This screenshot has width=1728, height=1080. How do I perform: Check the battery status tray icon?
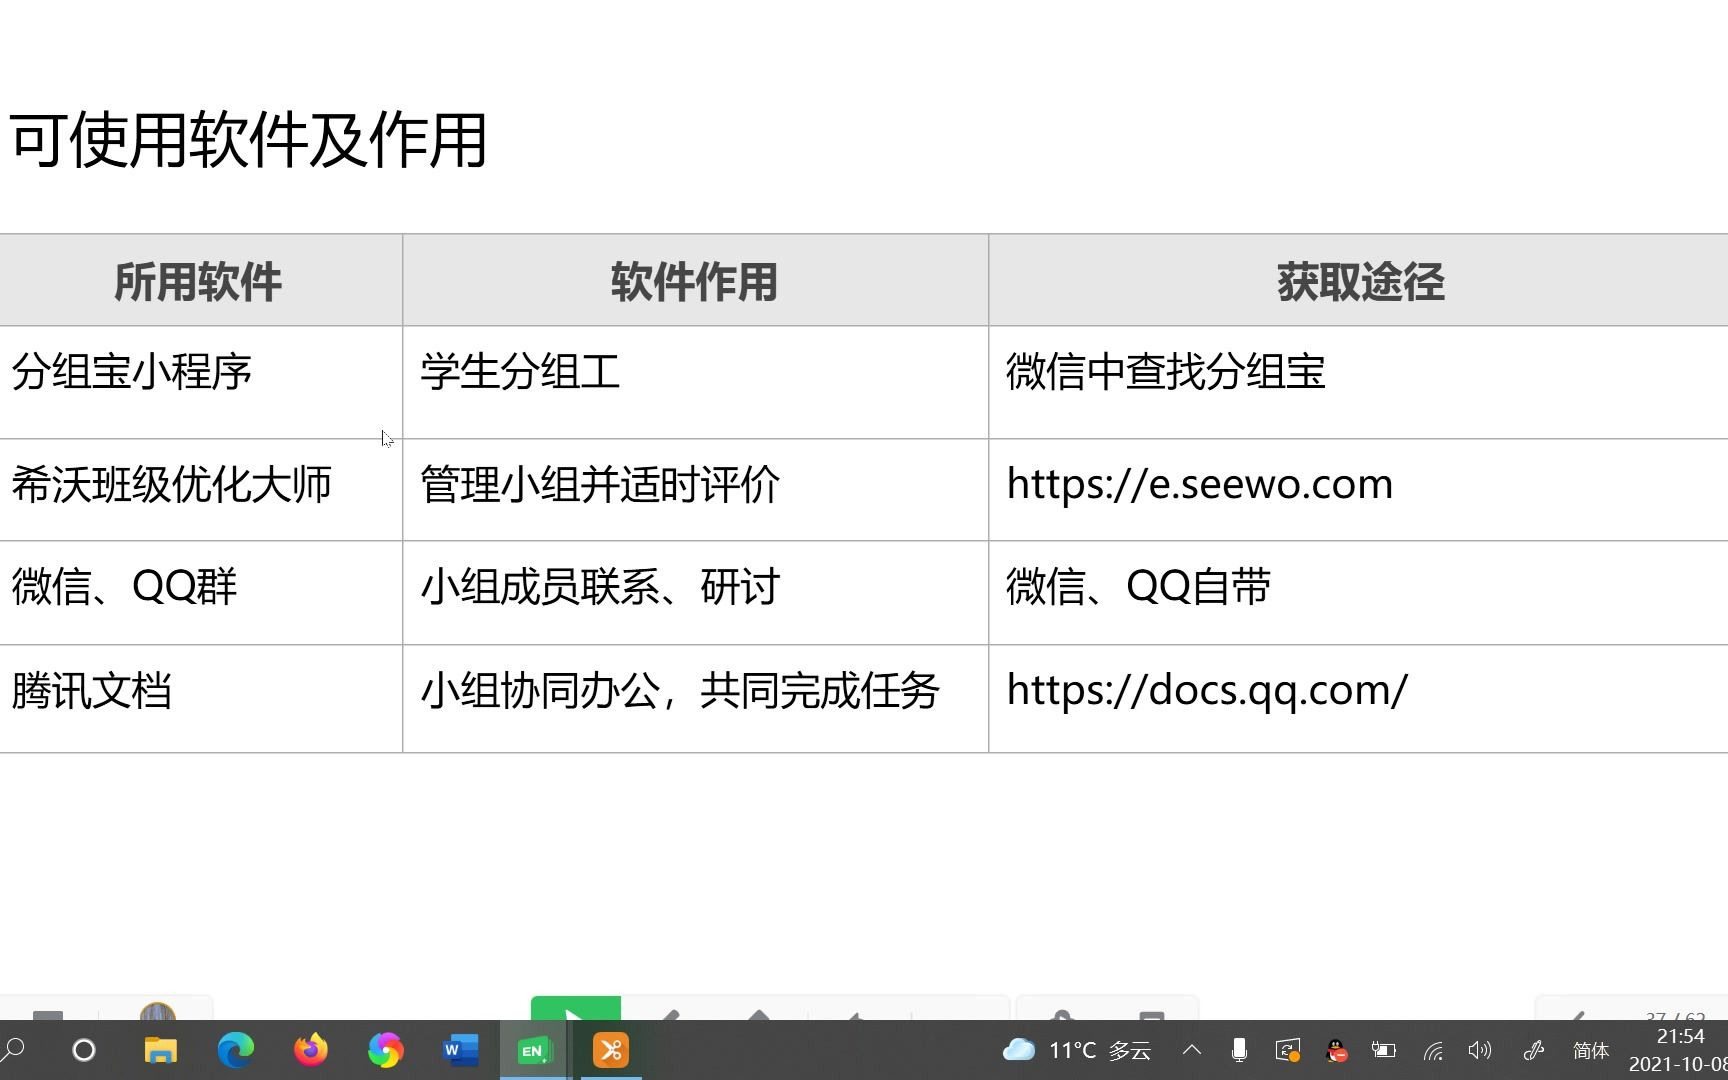click(1384, 1050)
